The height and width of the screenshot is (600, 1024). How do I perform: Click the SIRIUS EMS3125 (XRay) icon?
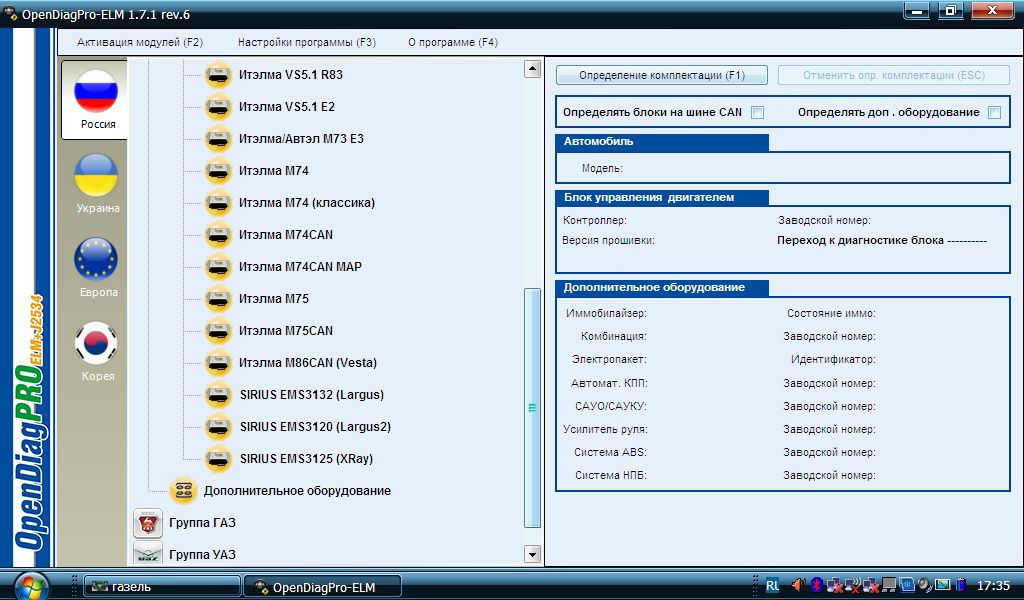218,459
